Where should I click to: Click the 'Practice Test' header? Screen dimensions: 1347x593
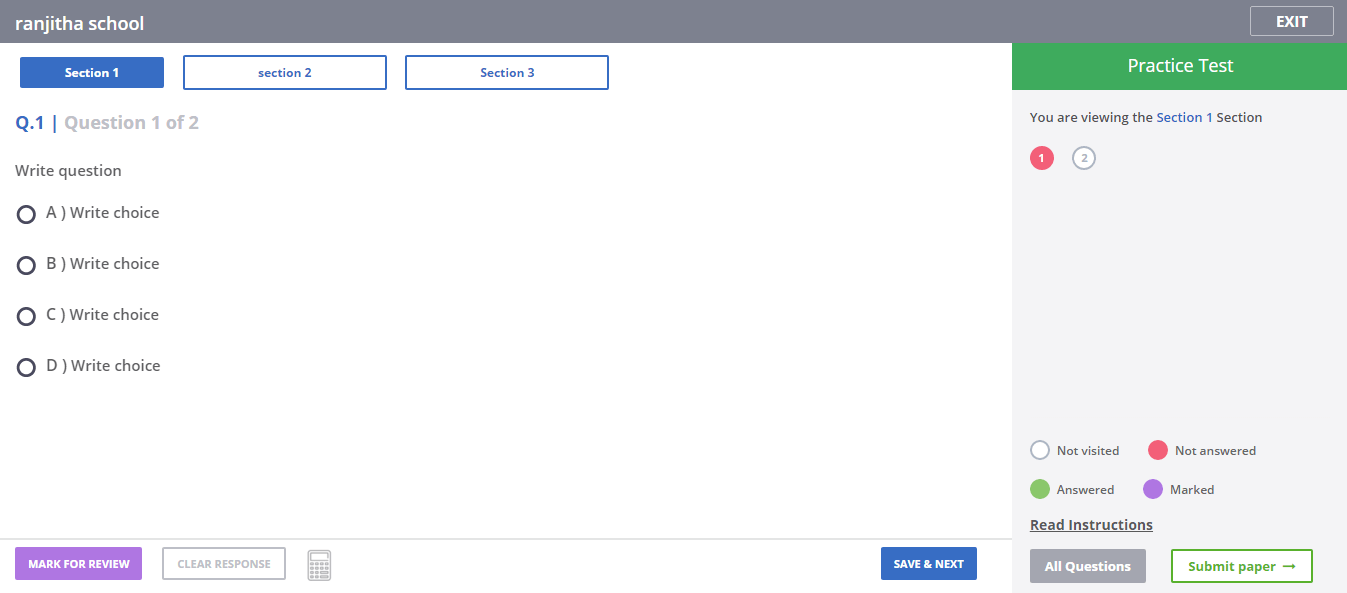tap(1180, 66)
